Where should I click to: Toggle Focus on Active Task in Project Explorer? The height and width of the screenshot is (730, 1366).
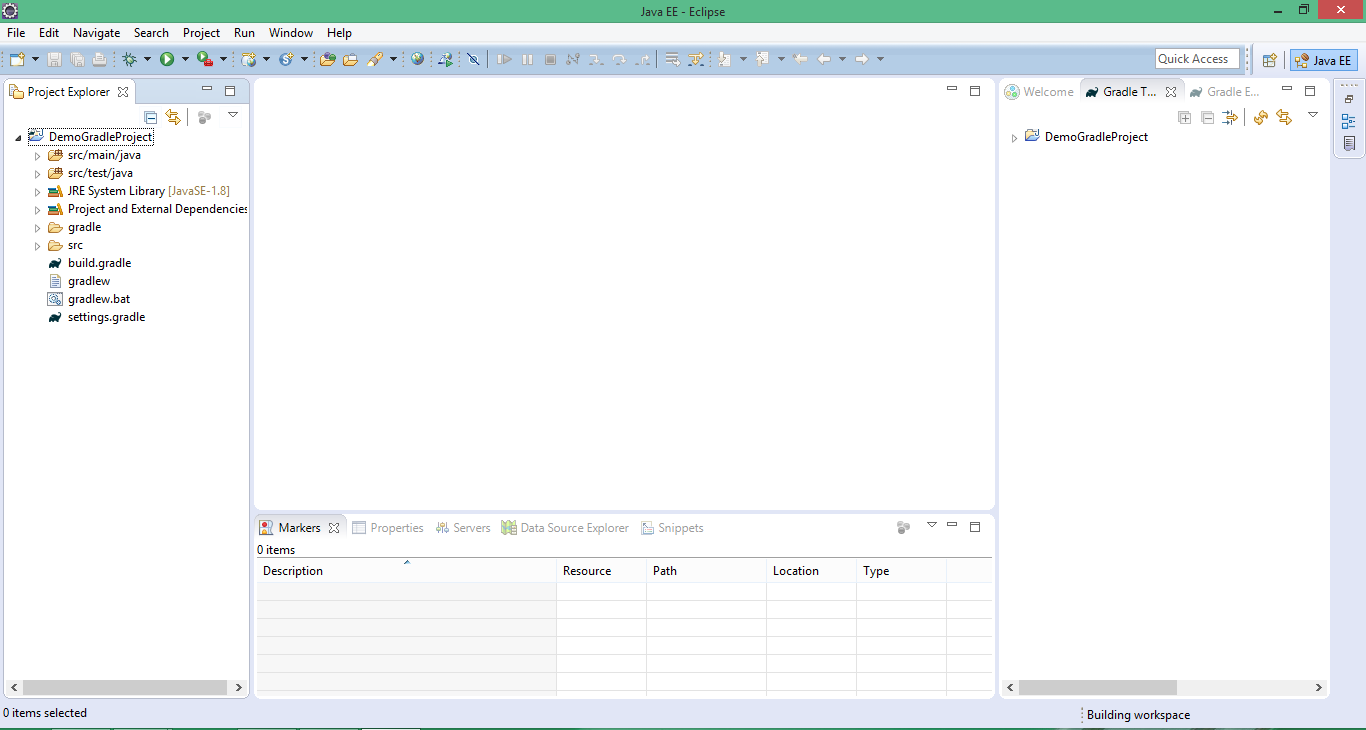(204, 117)
